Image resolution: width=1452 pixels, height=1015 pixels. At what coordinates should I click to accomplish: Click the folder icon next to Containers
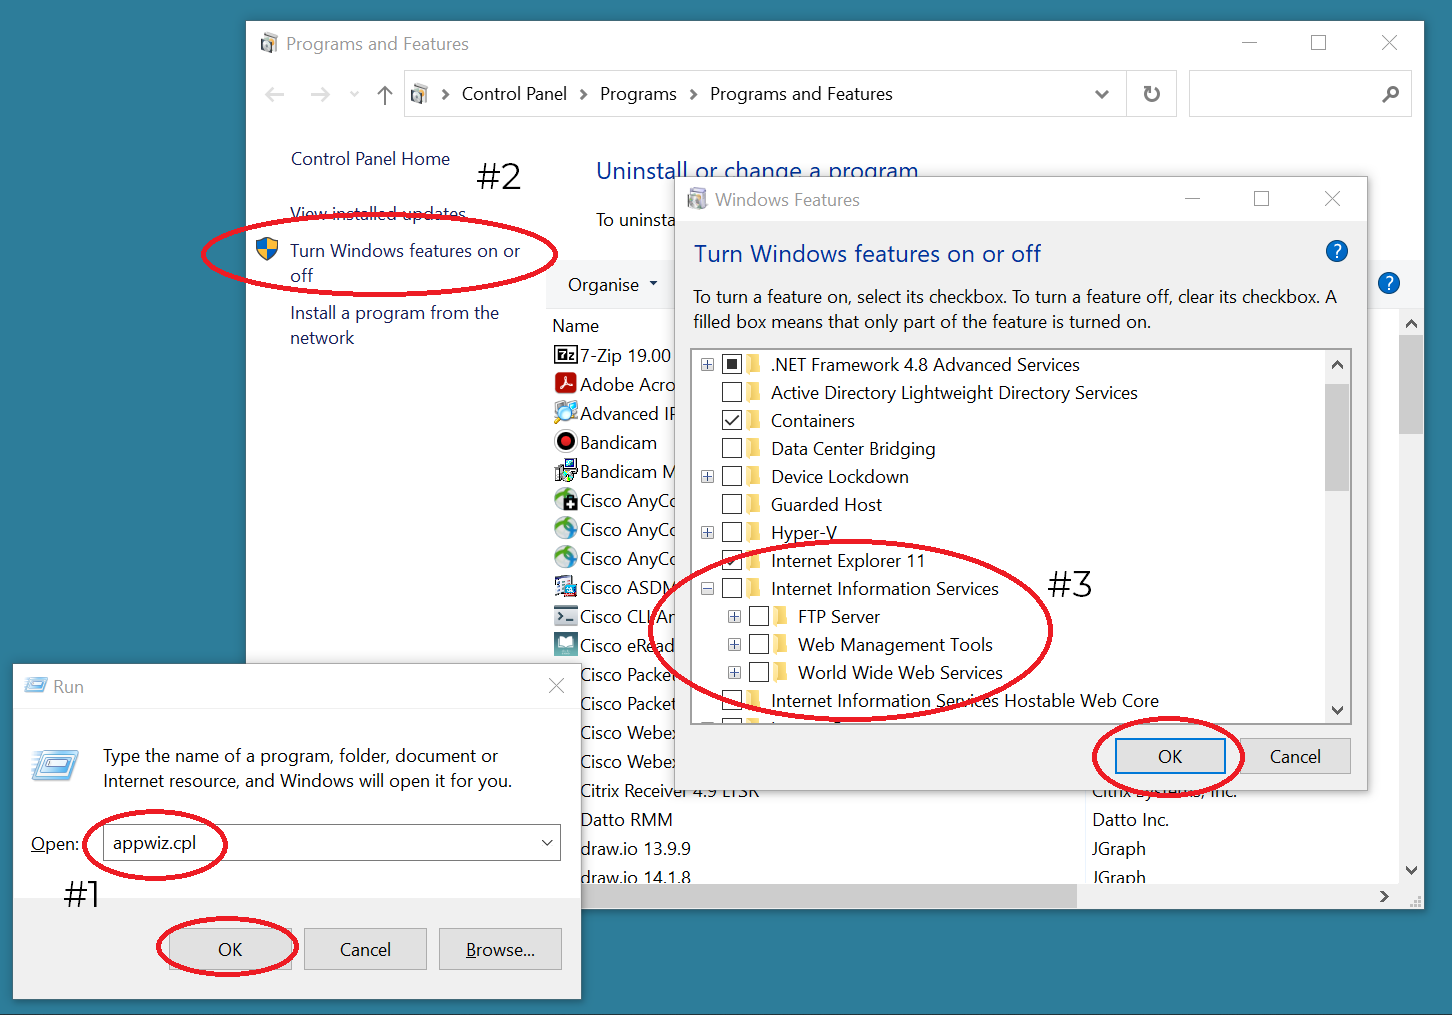[x=754, y=420]
